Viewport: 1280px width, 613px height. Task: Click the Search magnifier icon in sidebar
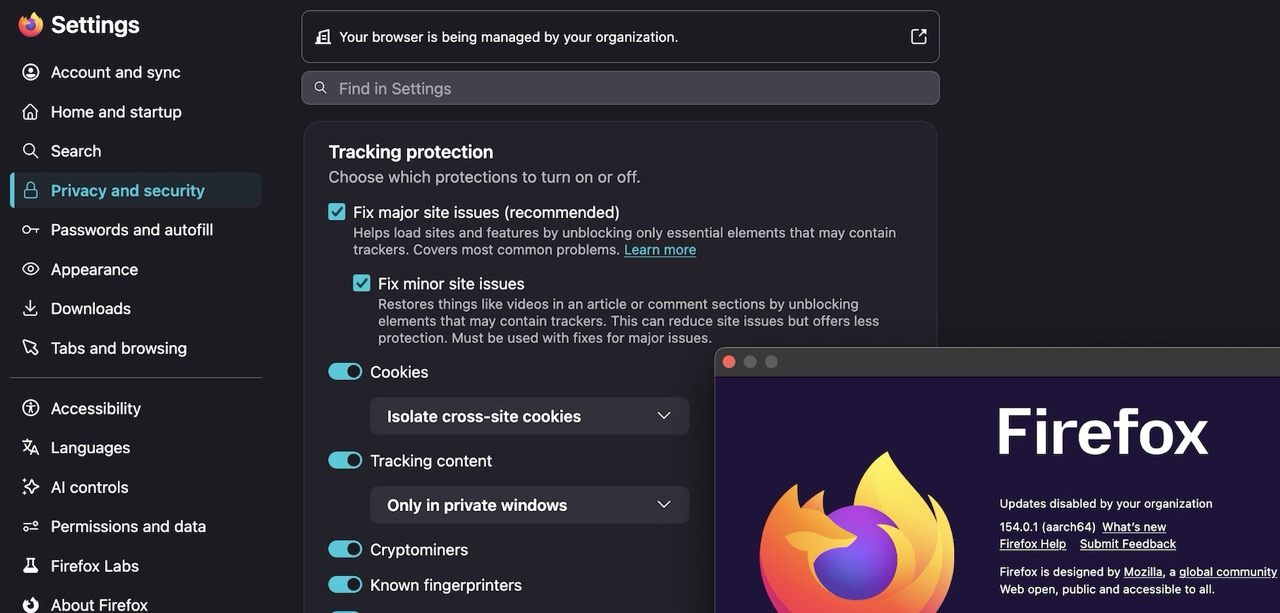coord(31,151)
